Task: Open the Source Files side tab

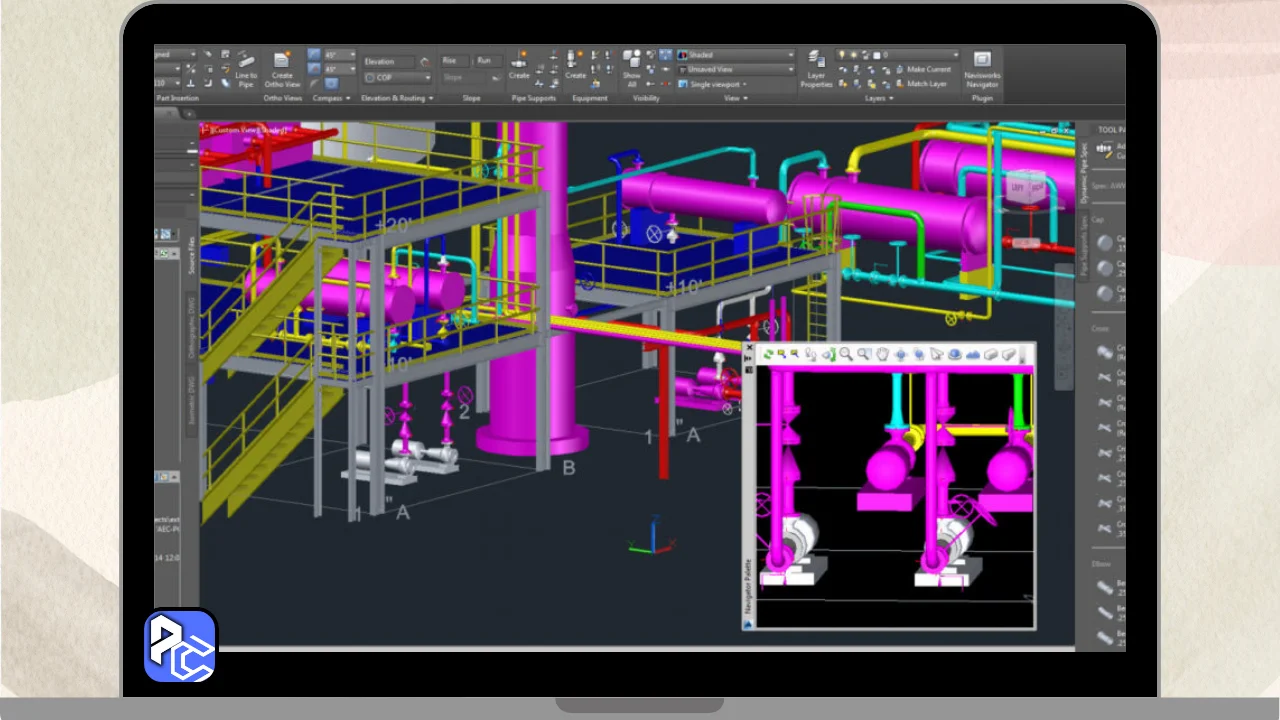Action: pyautogui.click(x=192, y=256)
